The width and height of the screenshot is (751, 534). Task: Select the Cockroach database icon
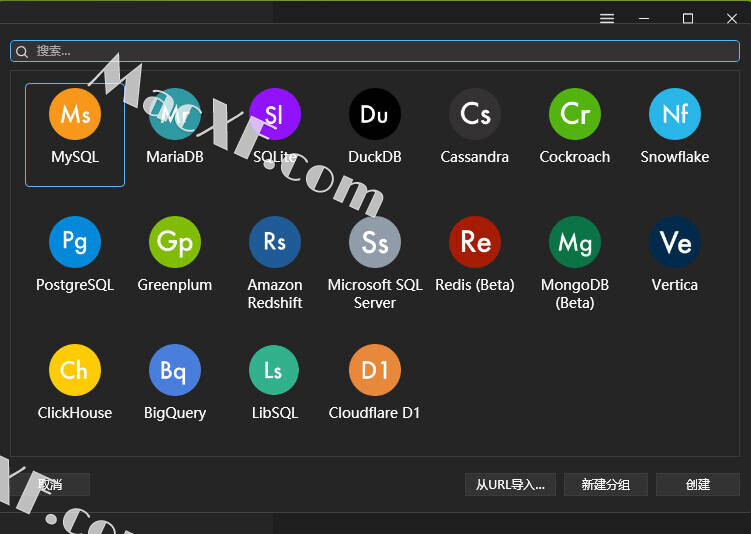point(575,114)
